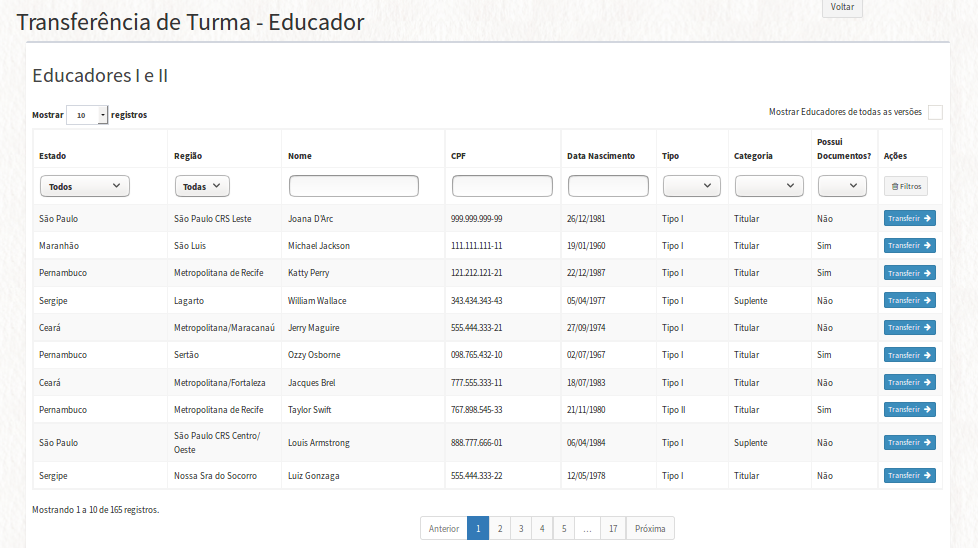Select Tipo II cell for Taylor Swift

click(x=674, y=410)
